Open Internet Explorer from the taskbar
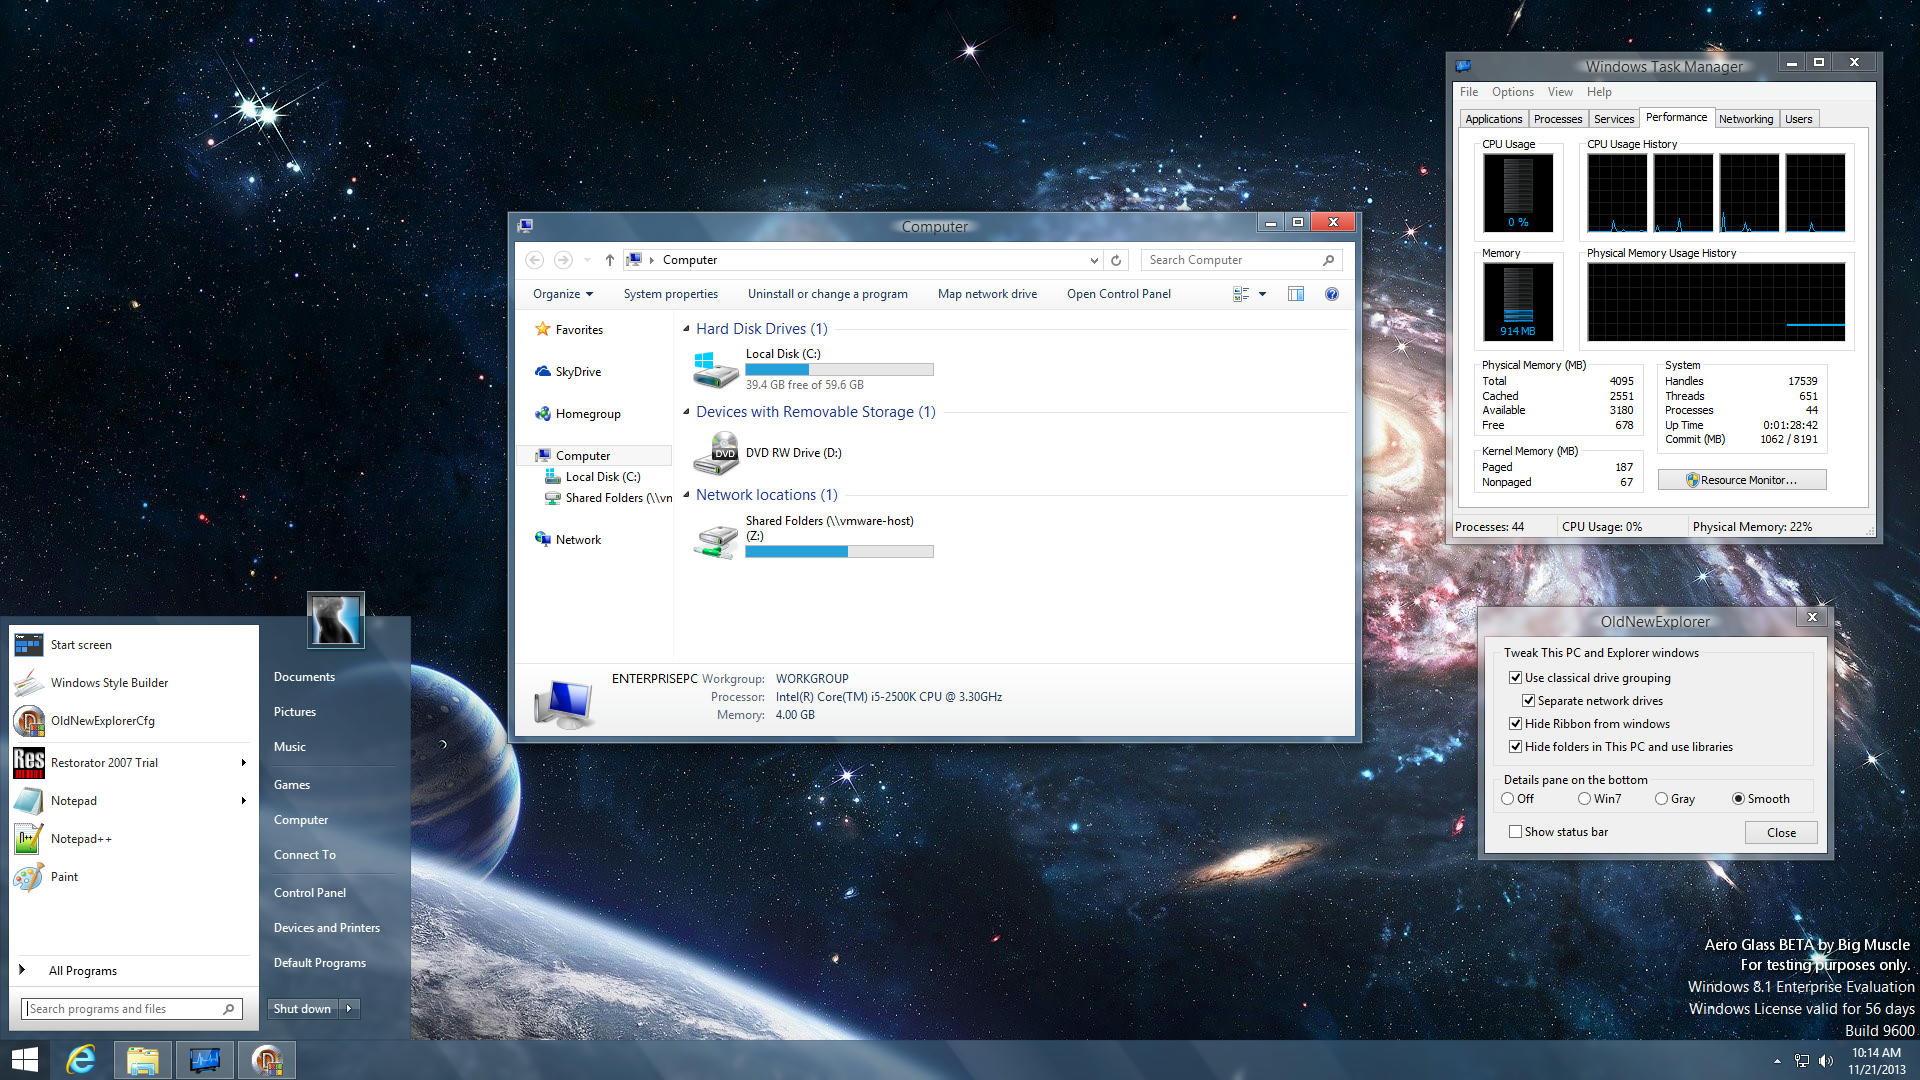The width and height of the screenshot is (1920, 1080). point(80,1060)
